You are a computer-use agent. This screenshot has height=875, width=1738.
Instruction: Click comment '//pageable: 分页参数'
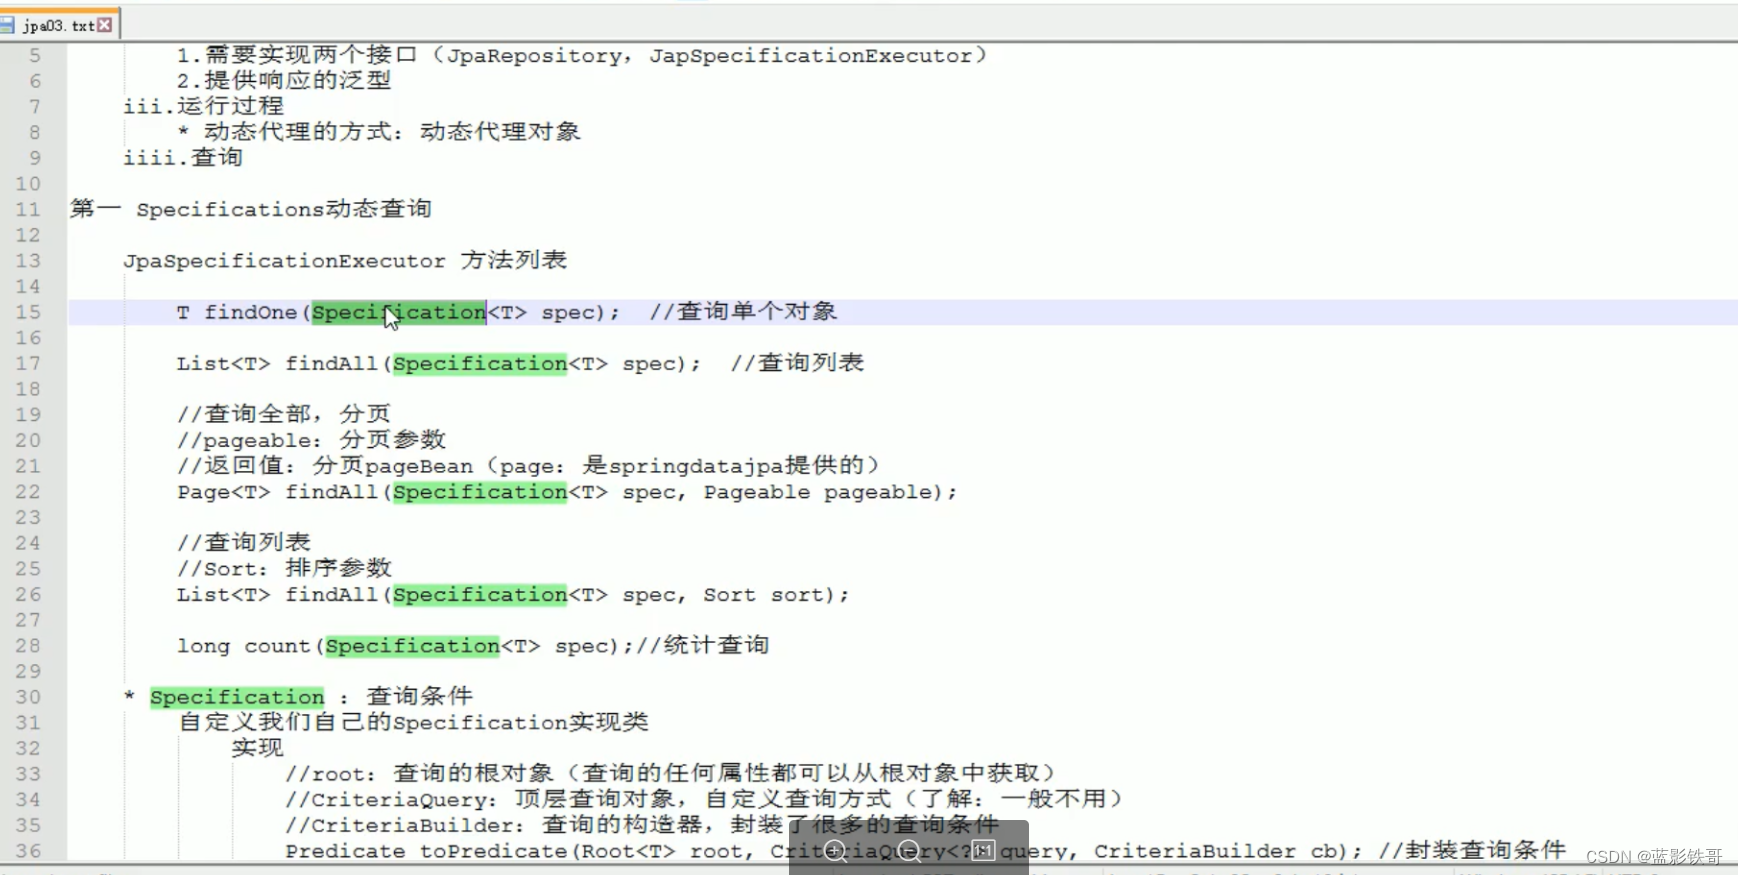[311, 440]
